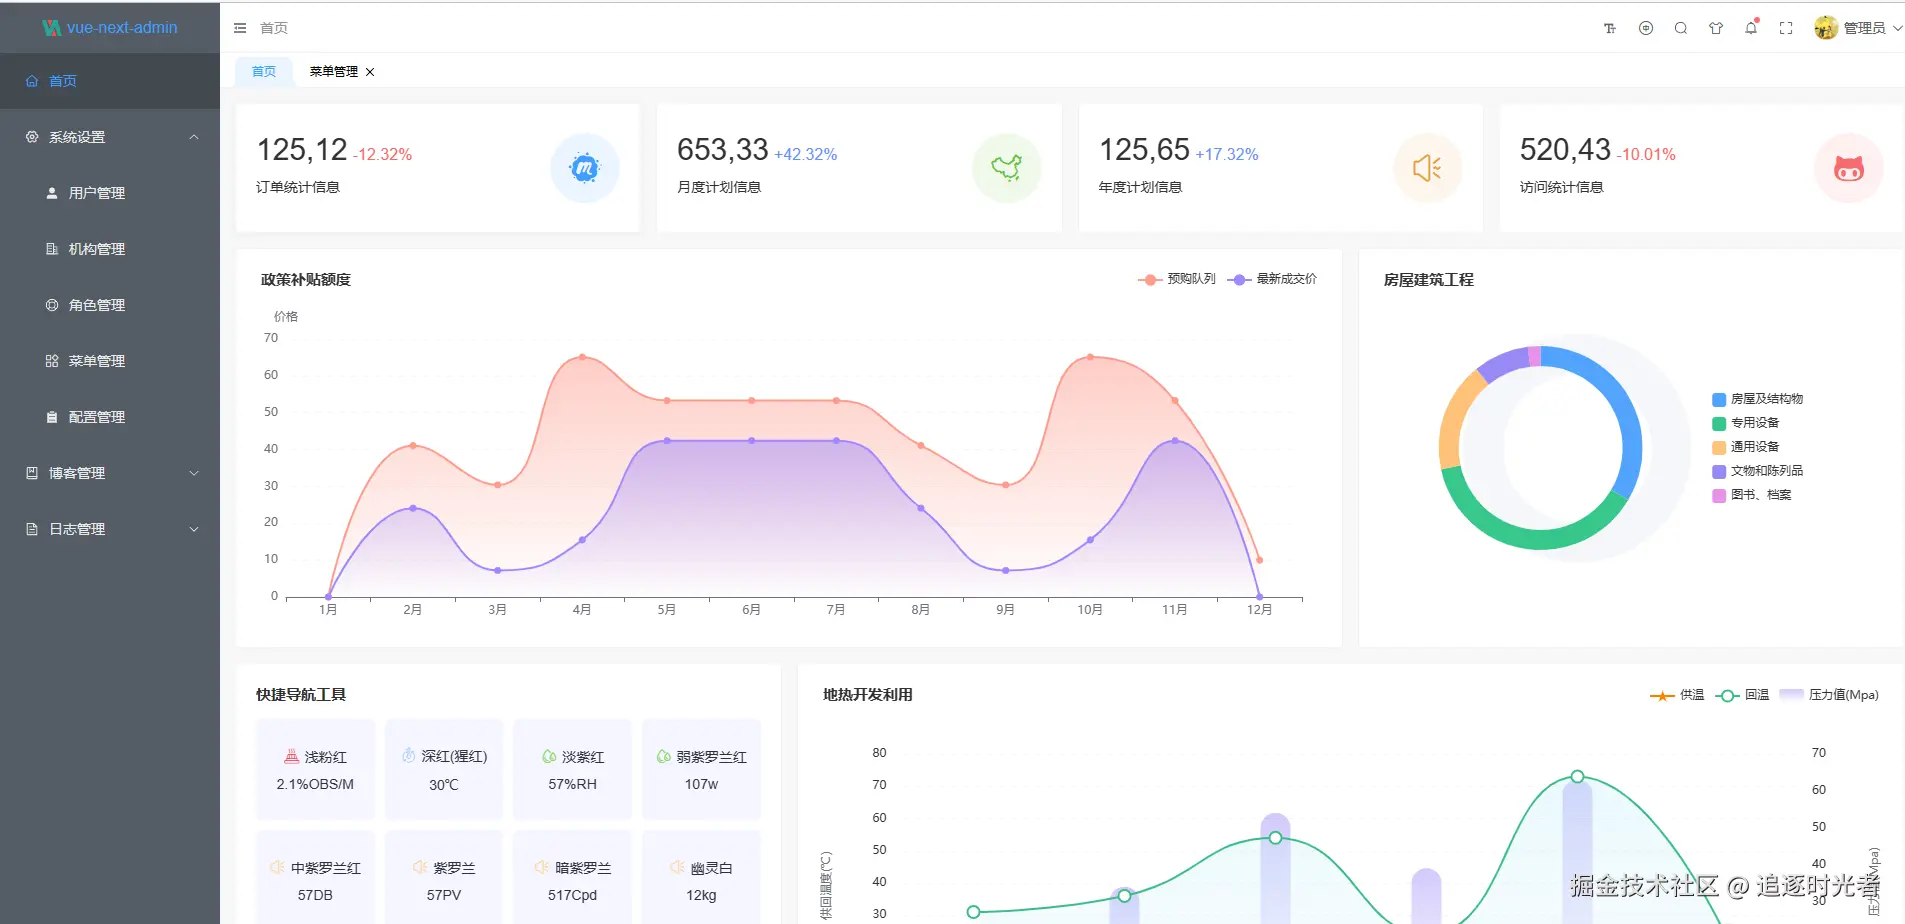Open the 中紫罗兰红 quick nav card

click(315, 878)
